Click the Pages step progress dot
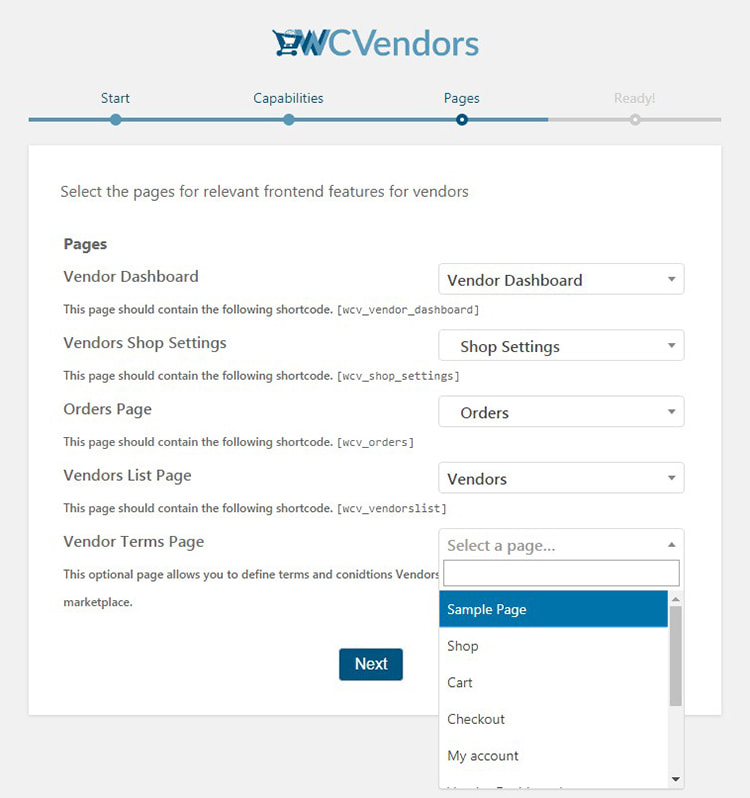The image size is (750, 798). pyautogui.click(x=461, y=120)
